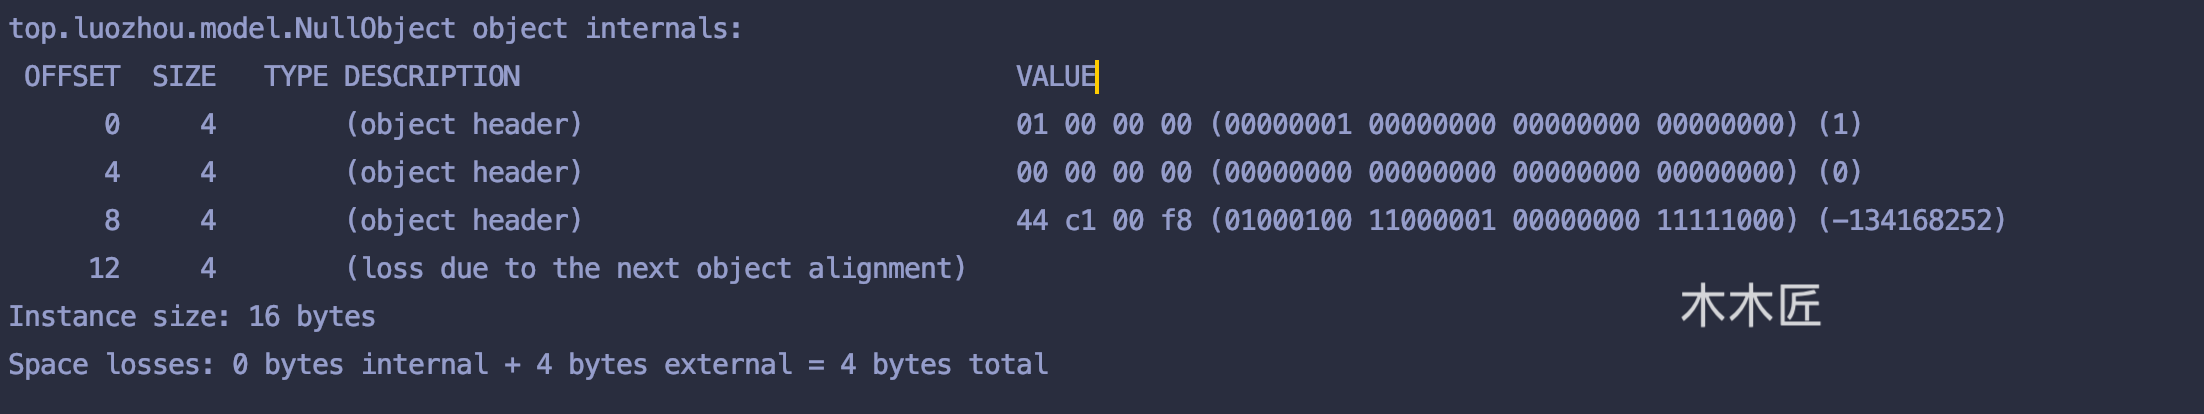Click binary '01000100 11000001 00000000 11111000'
Screen dimensions: 2204x414
coord(1504,221)
